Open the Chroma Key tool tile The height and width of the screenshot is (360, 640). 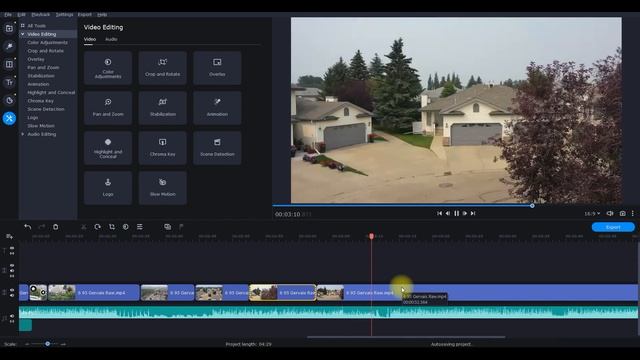point(162,148)
